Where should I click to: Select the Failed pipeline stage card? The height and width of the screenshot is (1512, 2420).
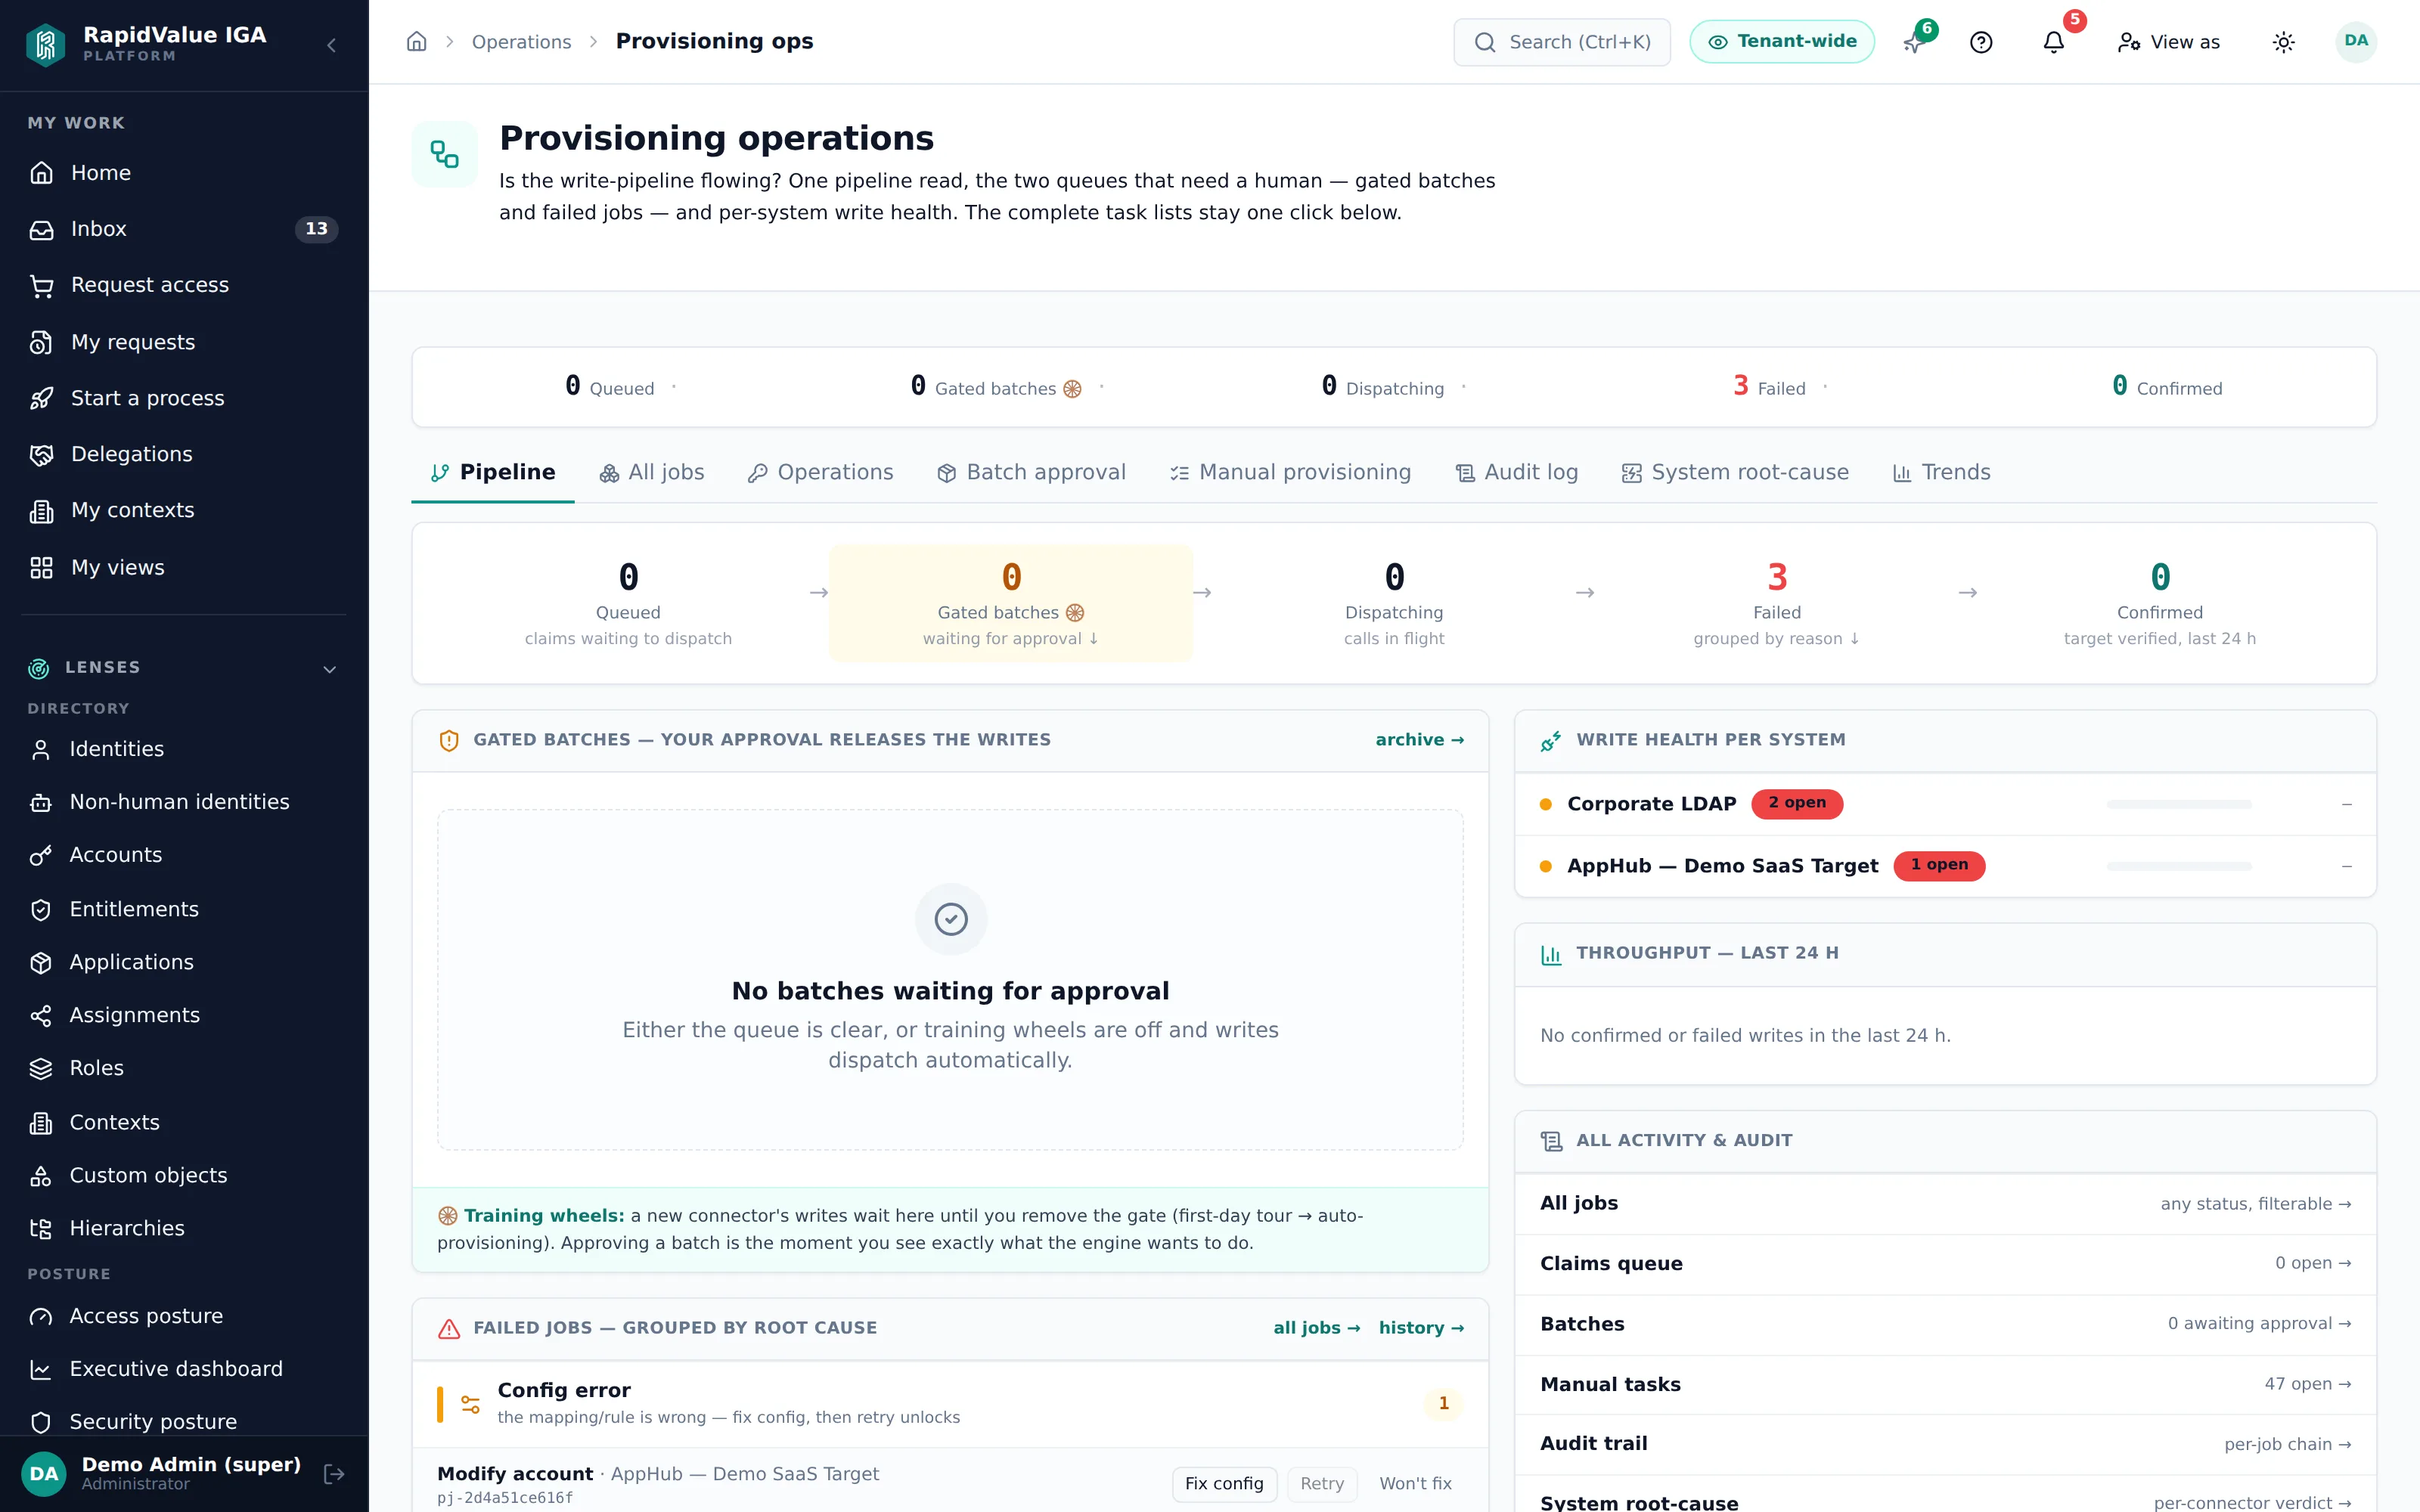tap(1776, 603)
